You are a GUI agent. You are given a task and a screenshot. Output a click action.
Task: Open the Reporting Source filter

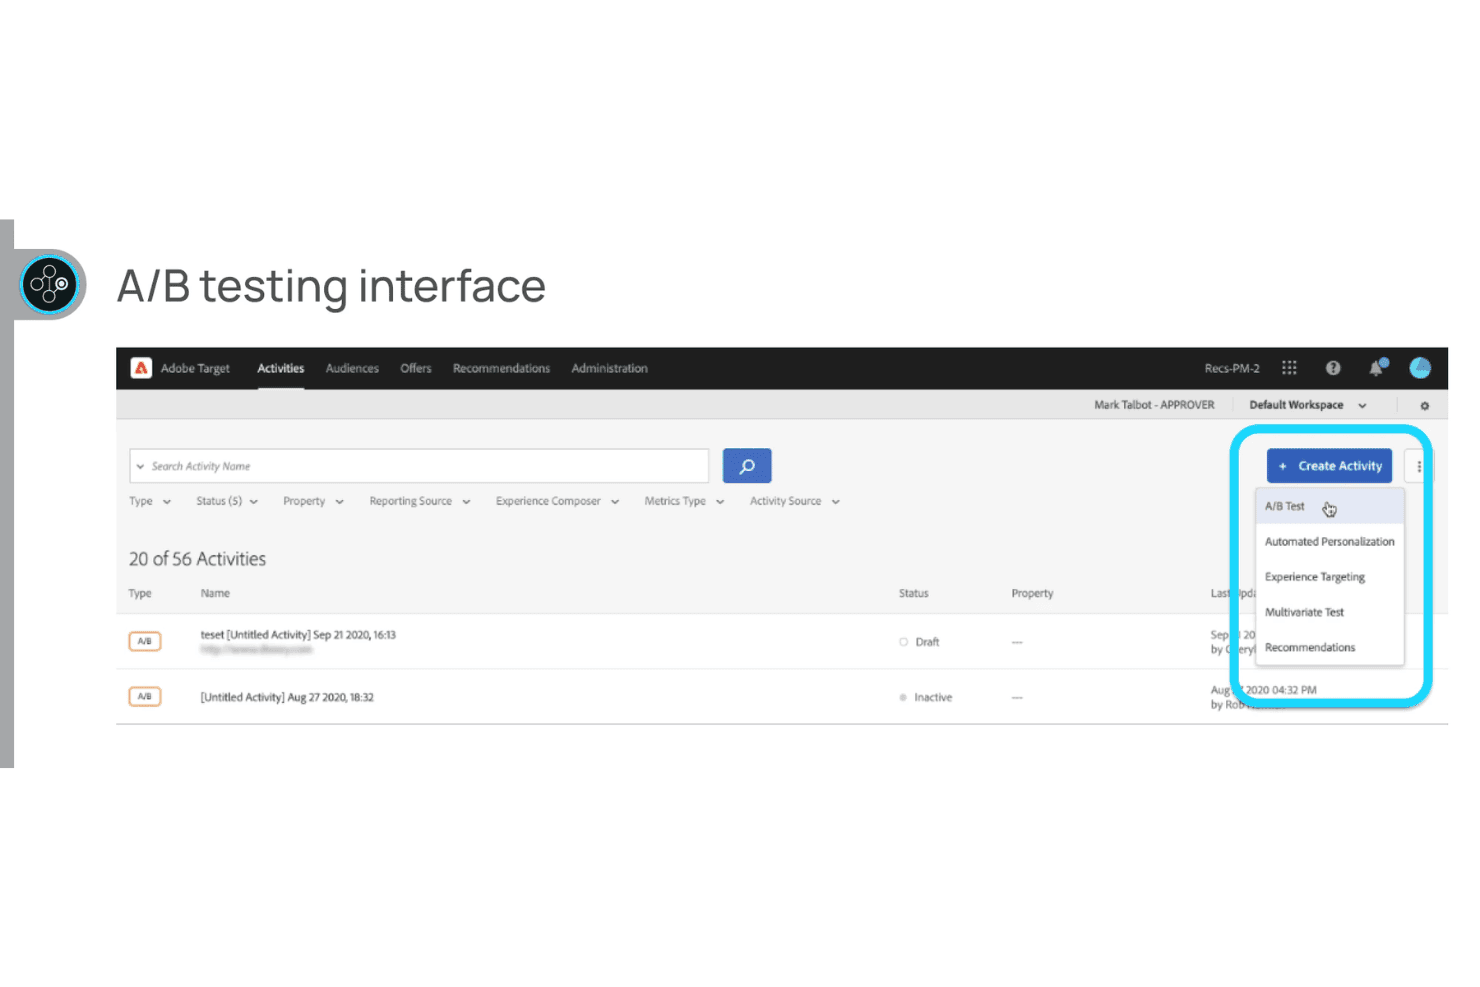(x=420, y=501)
